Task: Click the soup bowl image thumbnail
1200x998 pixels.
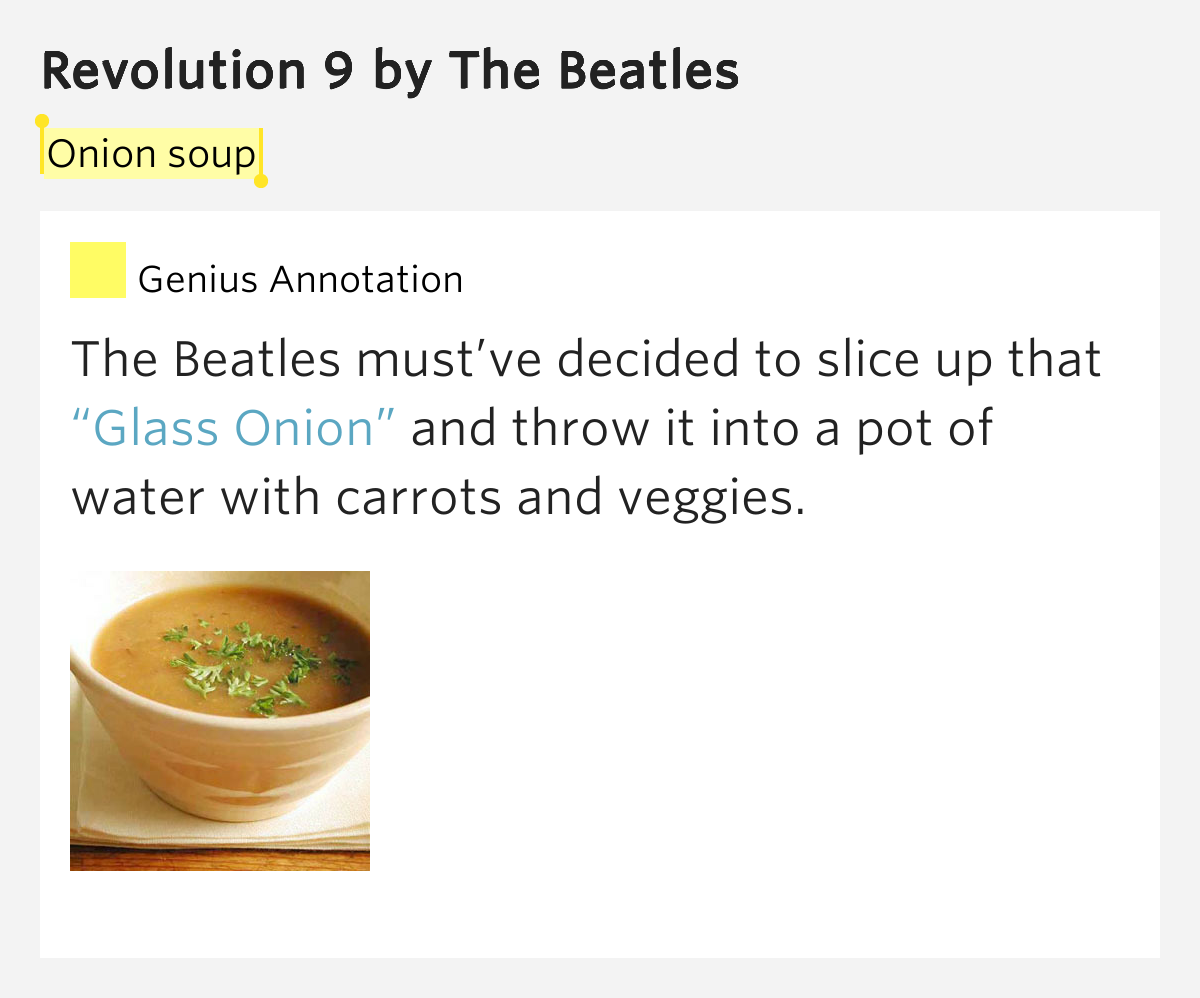Action: [x=222, y=720]
